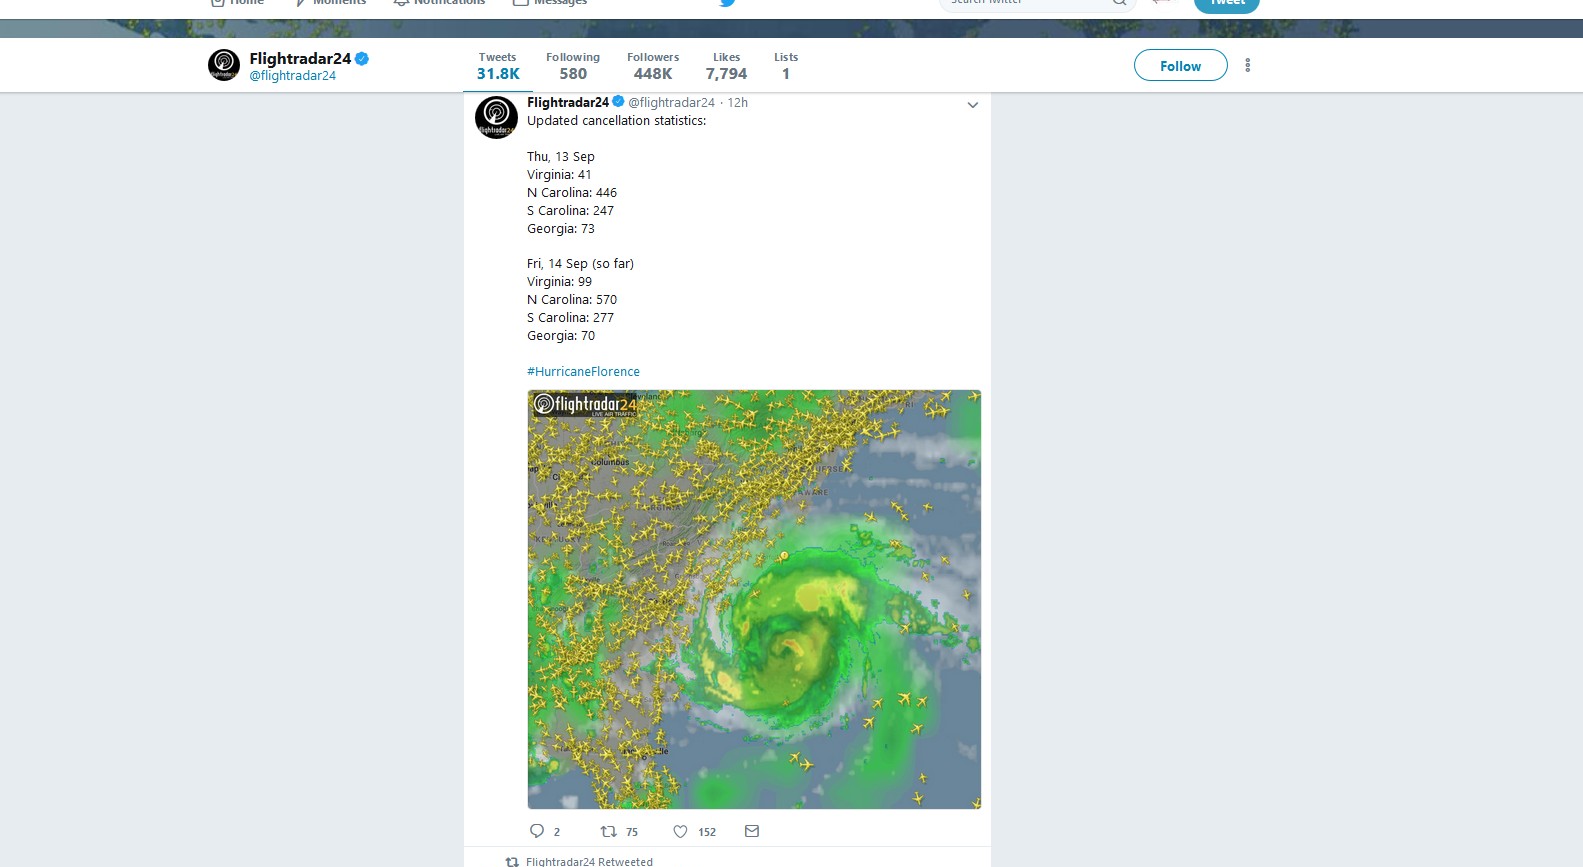Switch to the Likes tab
The height and width of the screenshot is (867, 1583).
[x=726, y=66]
